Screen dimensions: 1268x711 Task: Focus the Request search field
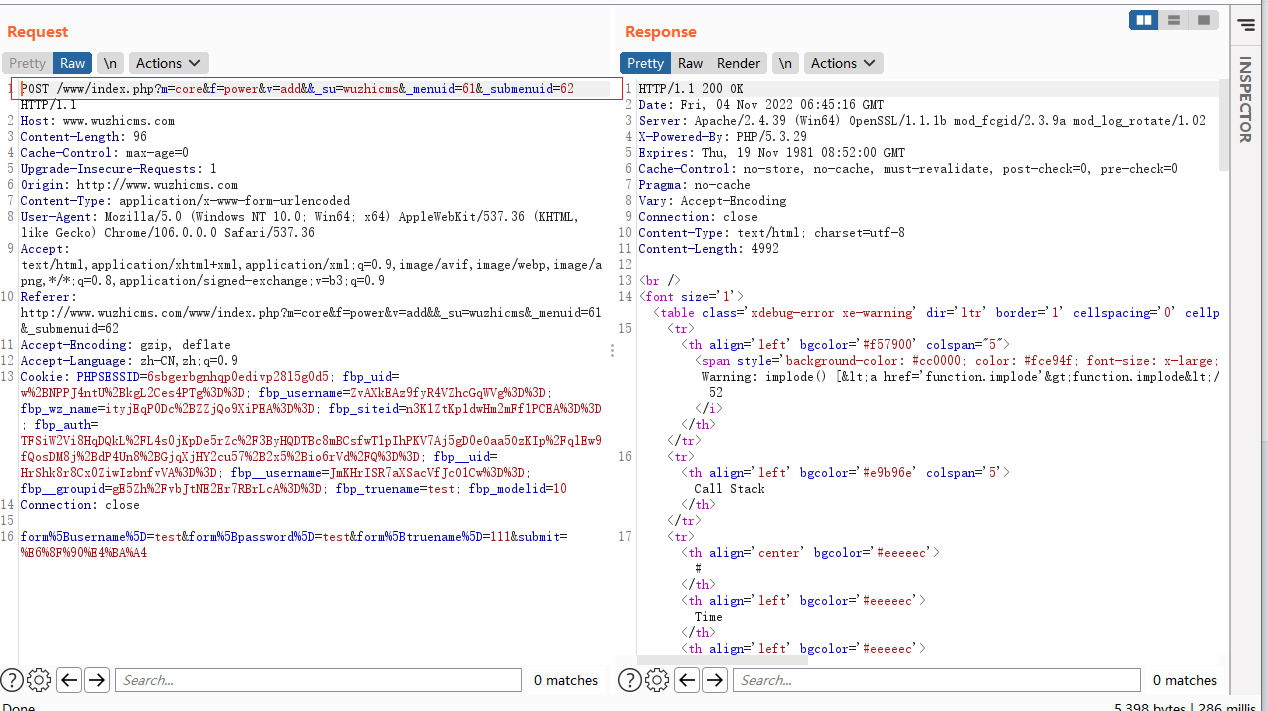[x=318, y=680]
